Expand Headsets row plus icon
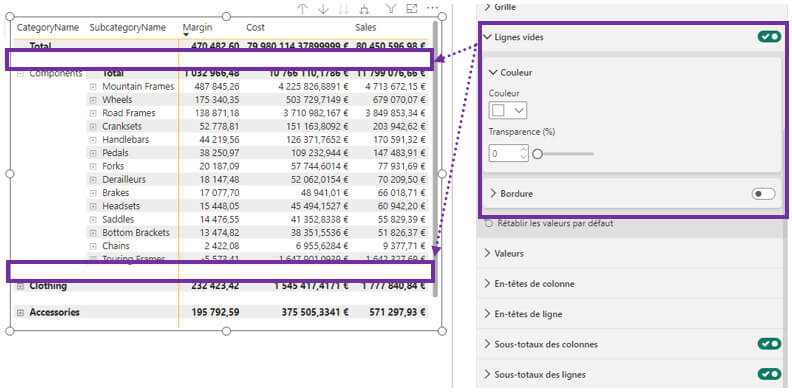792x392 pixels. pyautogui.click(x=93, y=206)
